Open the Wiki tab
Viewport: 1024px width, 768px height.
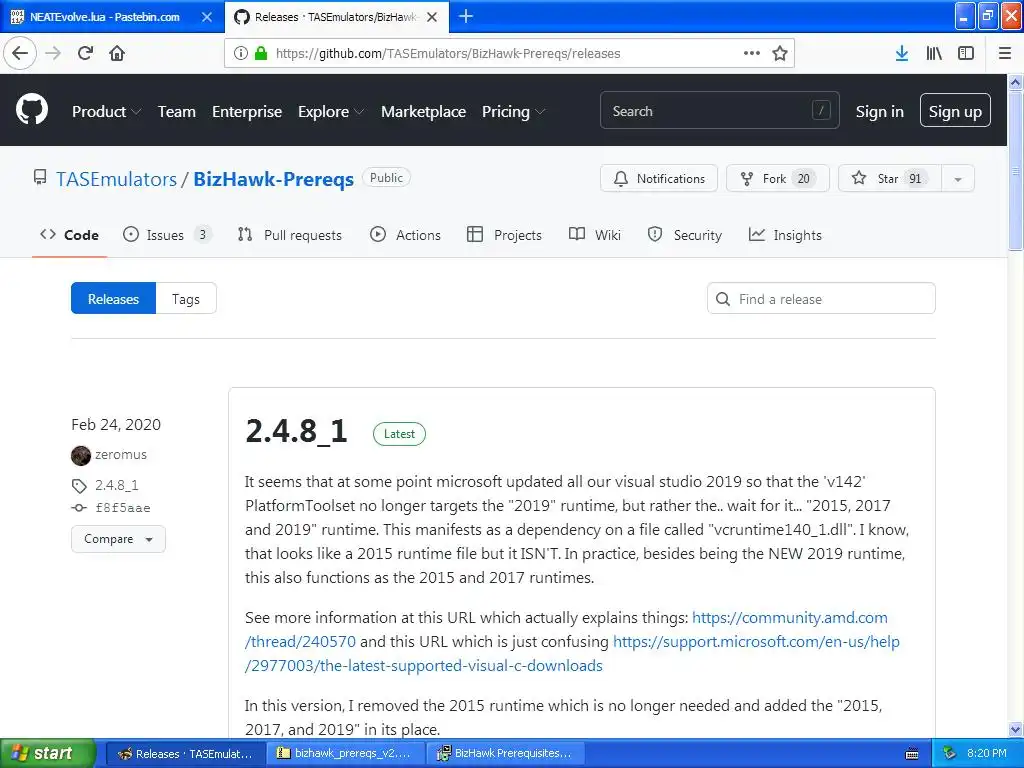coord(595,235)
